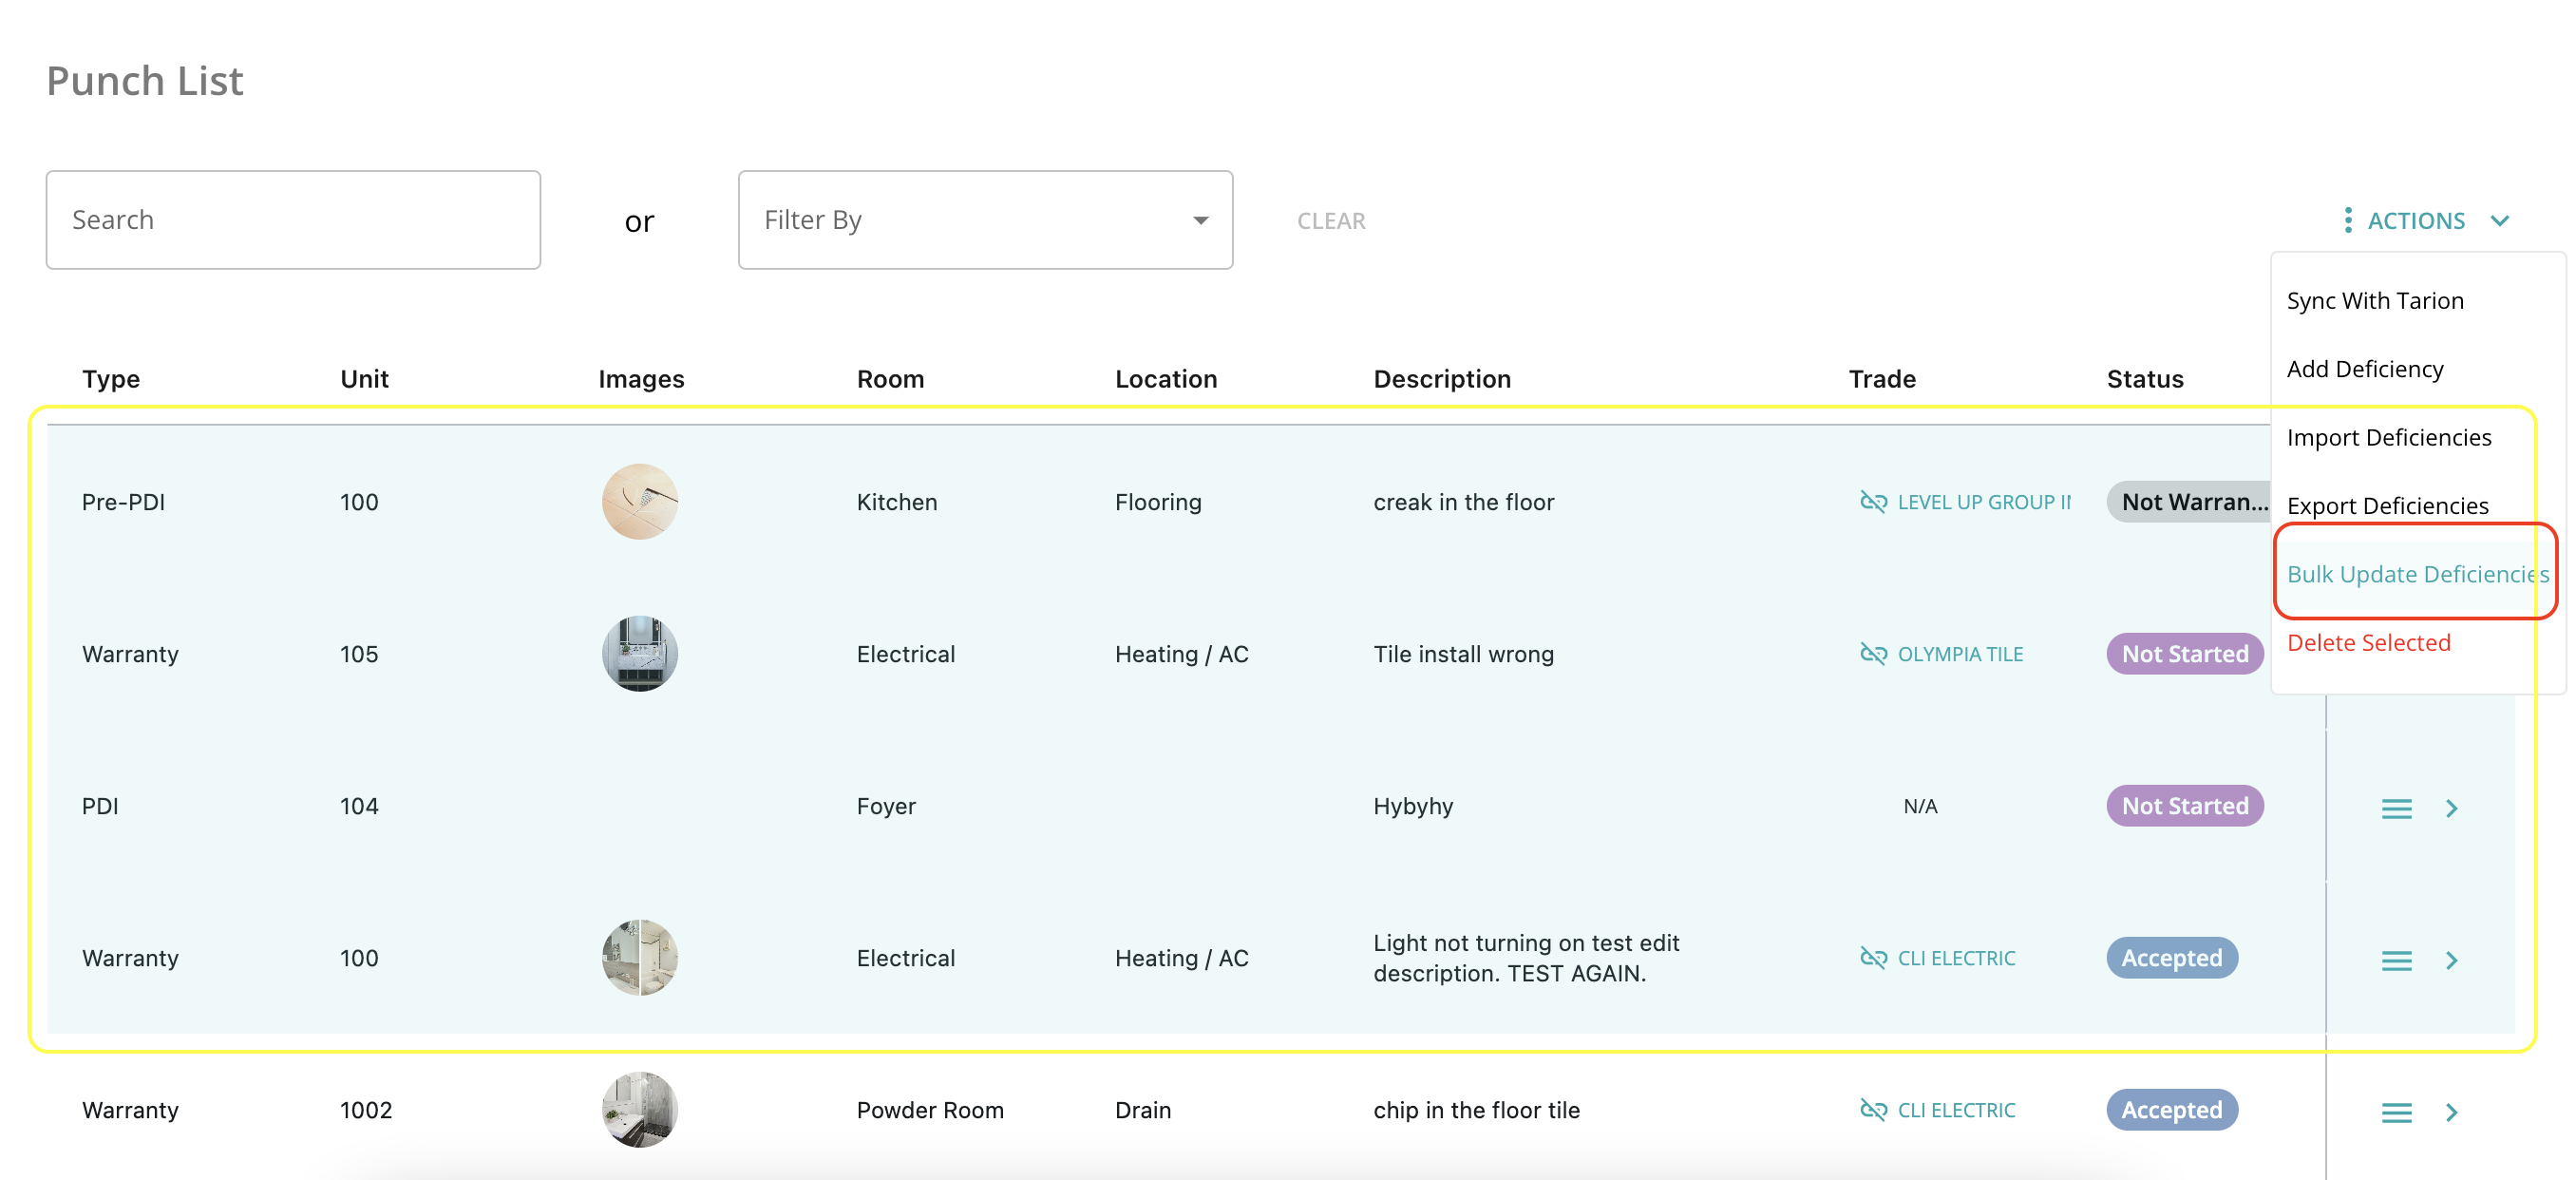
Task: Click the three-dot icon next to ACTIONS
Action: pos(2347,220)
